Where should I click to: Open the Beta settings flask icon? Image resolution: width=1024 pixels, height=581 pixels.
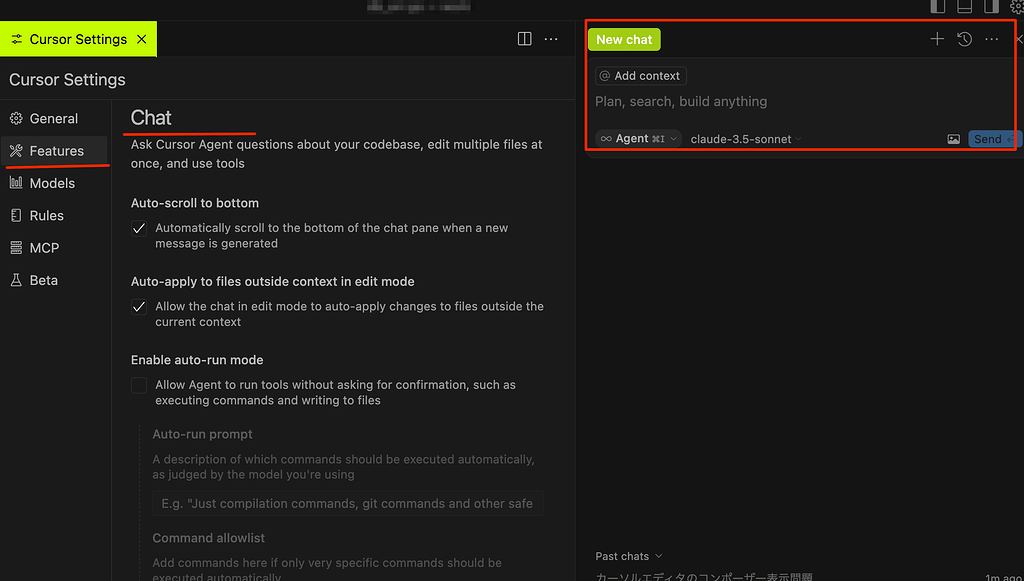tap(14, 280)
